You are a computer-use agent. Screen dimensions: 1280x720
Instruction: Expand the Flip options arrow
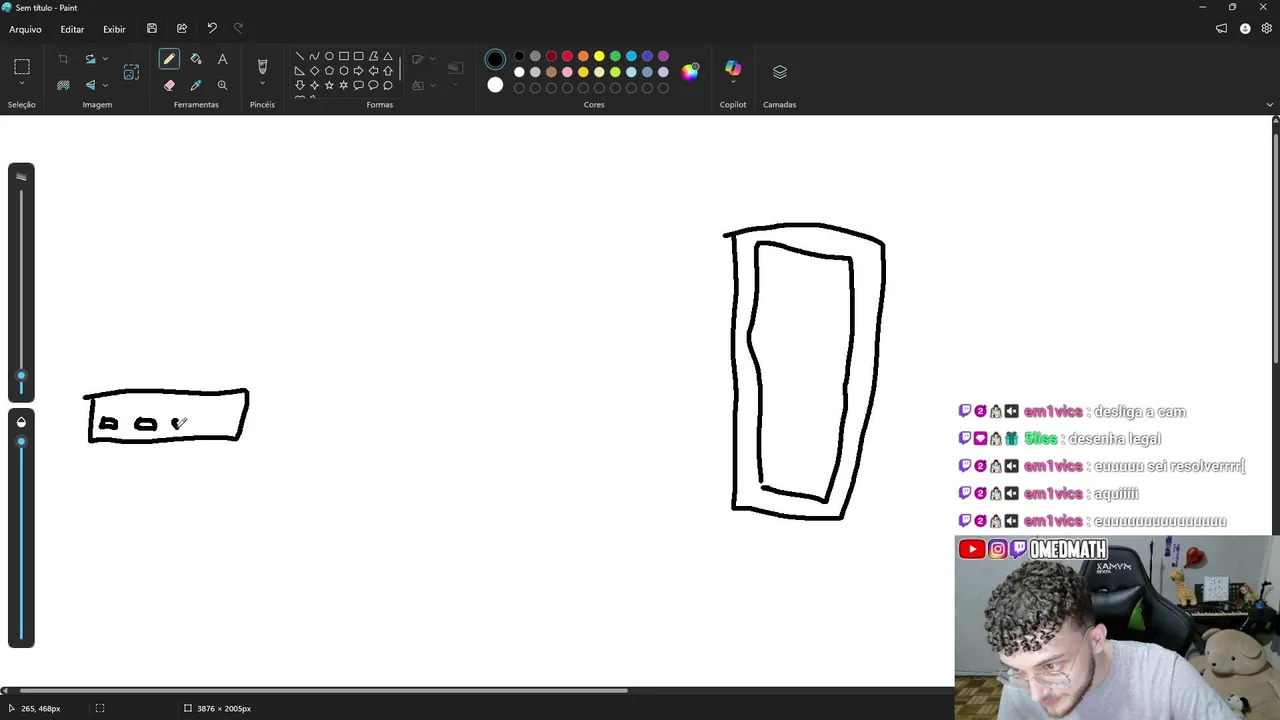click(x=105, y=85)
